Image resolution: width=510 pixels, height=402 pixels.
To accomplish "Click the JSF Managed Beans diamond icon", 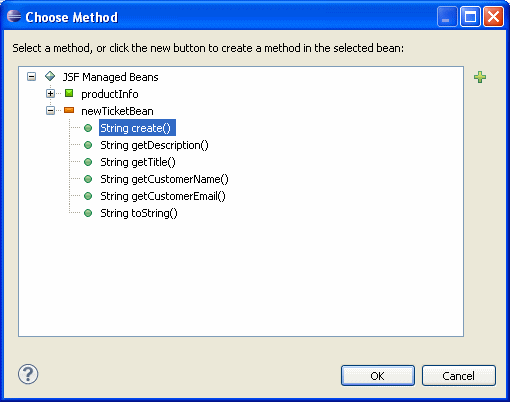I will tap(50, 76).
